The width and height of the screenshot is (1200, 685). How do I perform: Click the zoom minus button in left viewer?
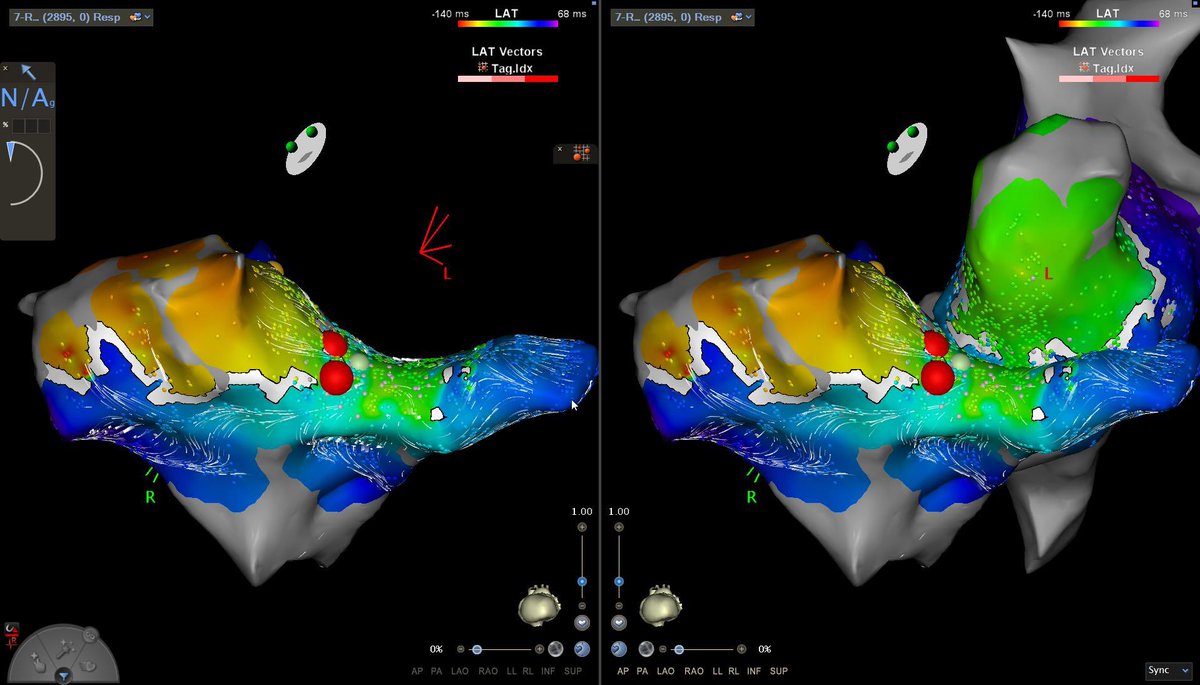582,606
